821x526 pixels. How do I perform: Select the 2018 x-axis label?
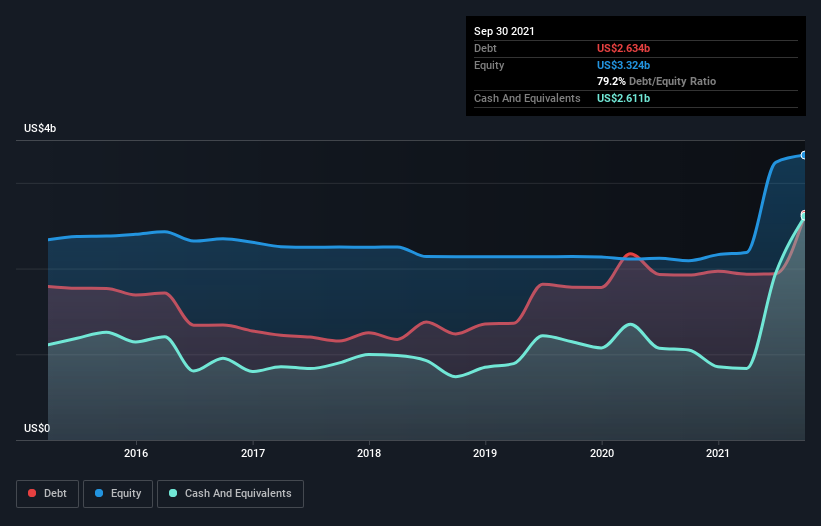coord(369,453)
